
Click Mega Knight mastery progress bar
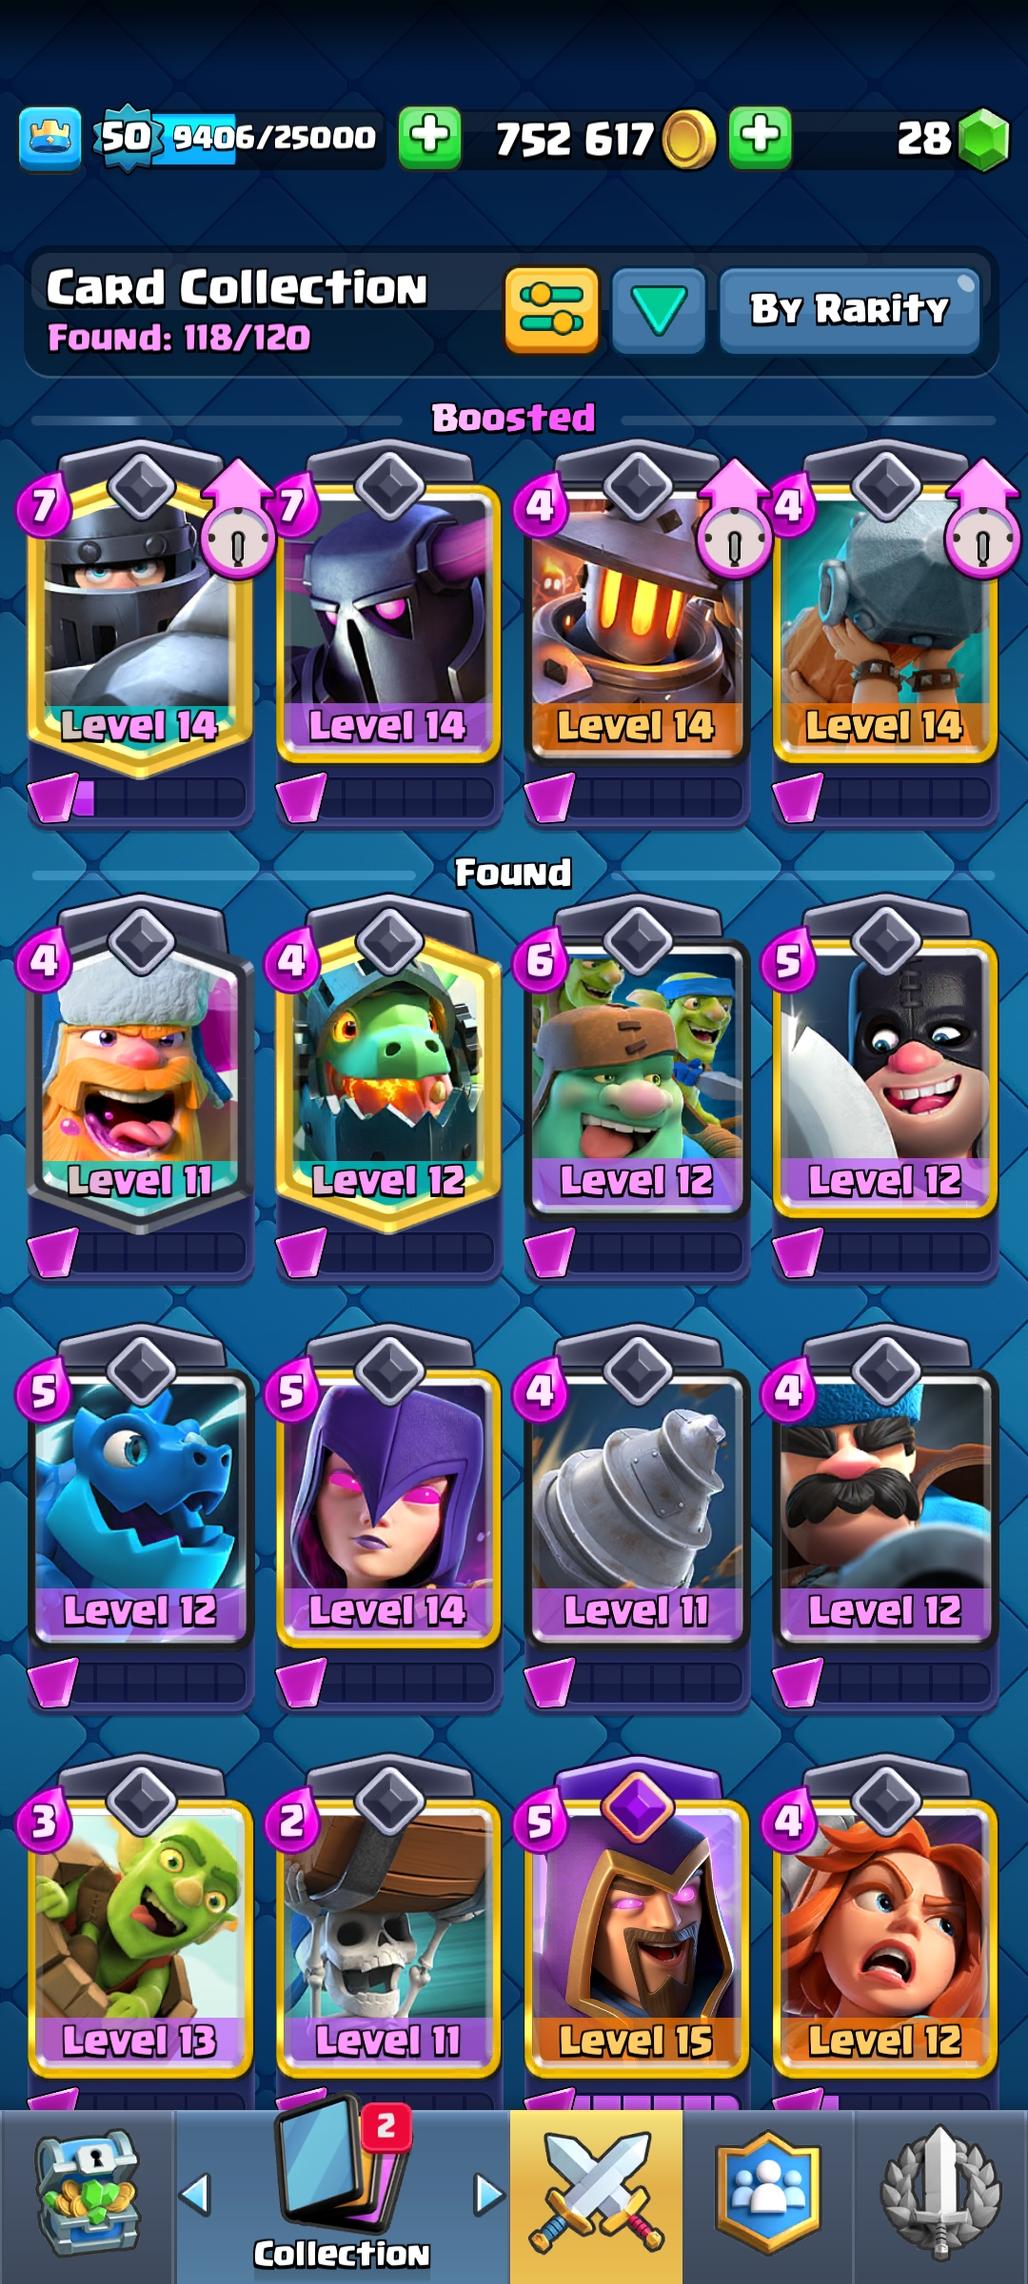[x=140, y=798]
